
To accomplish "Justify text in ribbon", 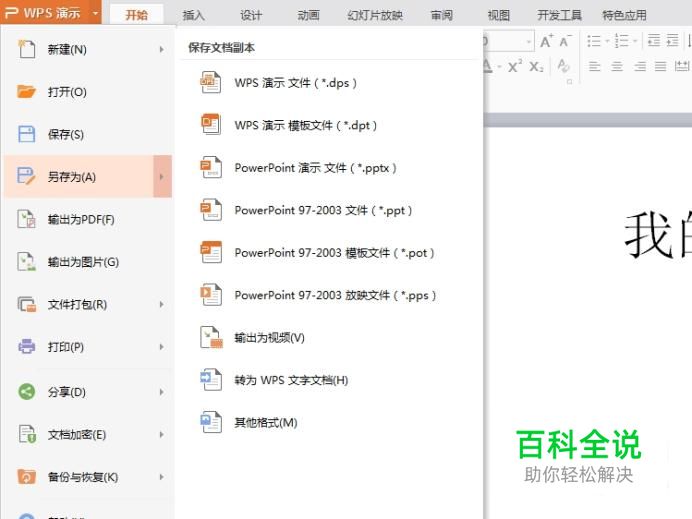I will 660,67.
